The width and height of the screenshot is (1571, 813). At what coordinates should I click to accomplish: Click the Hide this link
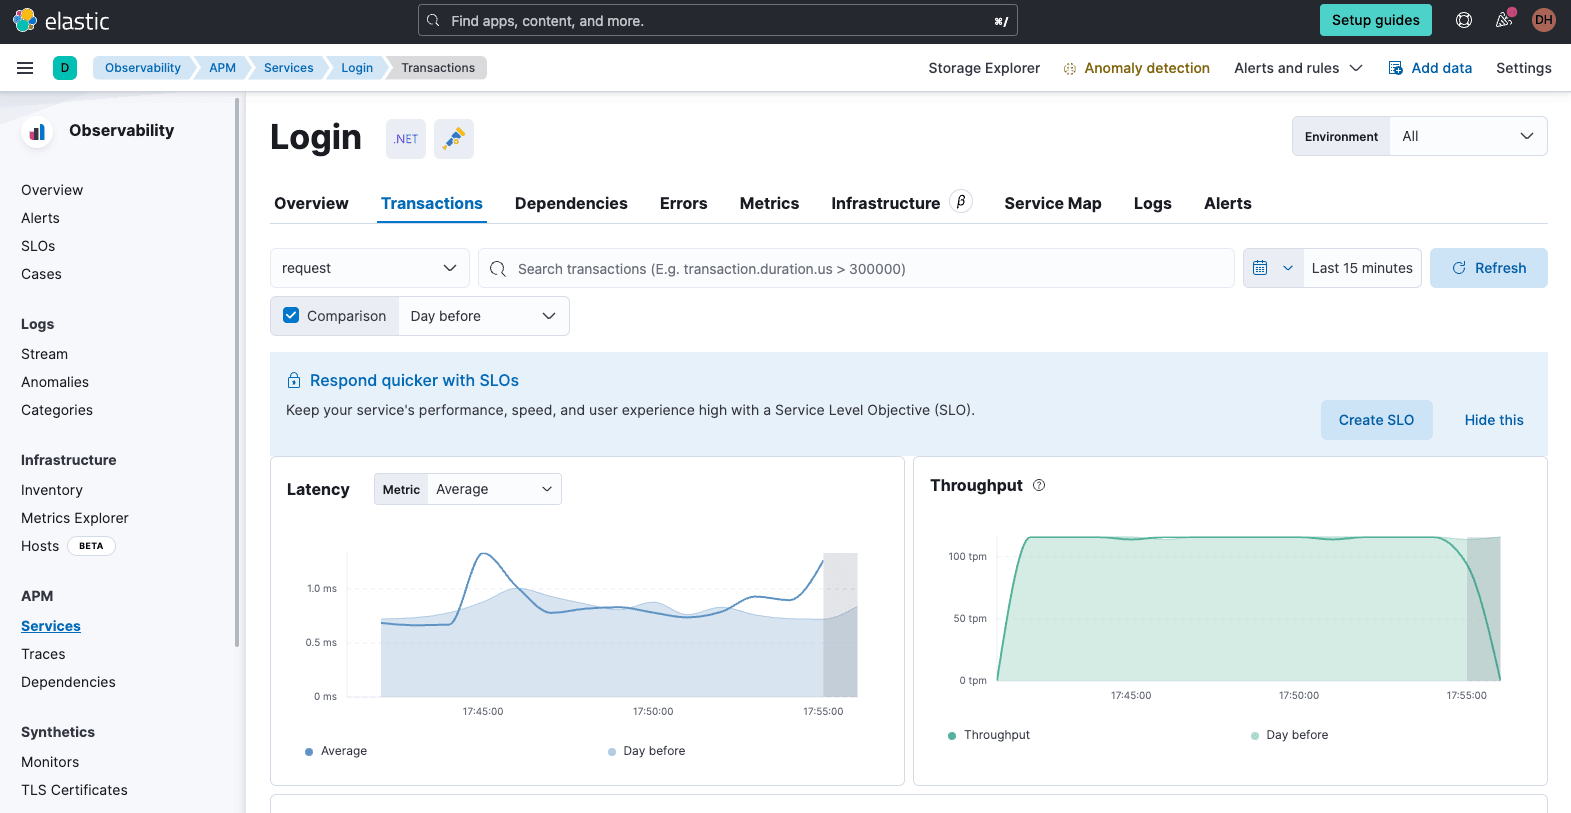(1493, 420)
